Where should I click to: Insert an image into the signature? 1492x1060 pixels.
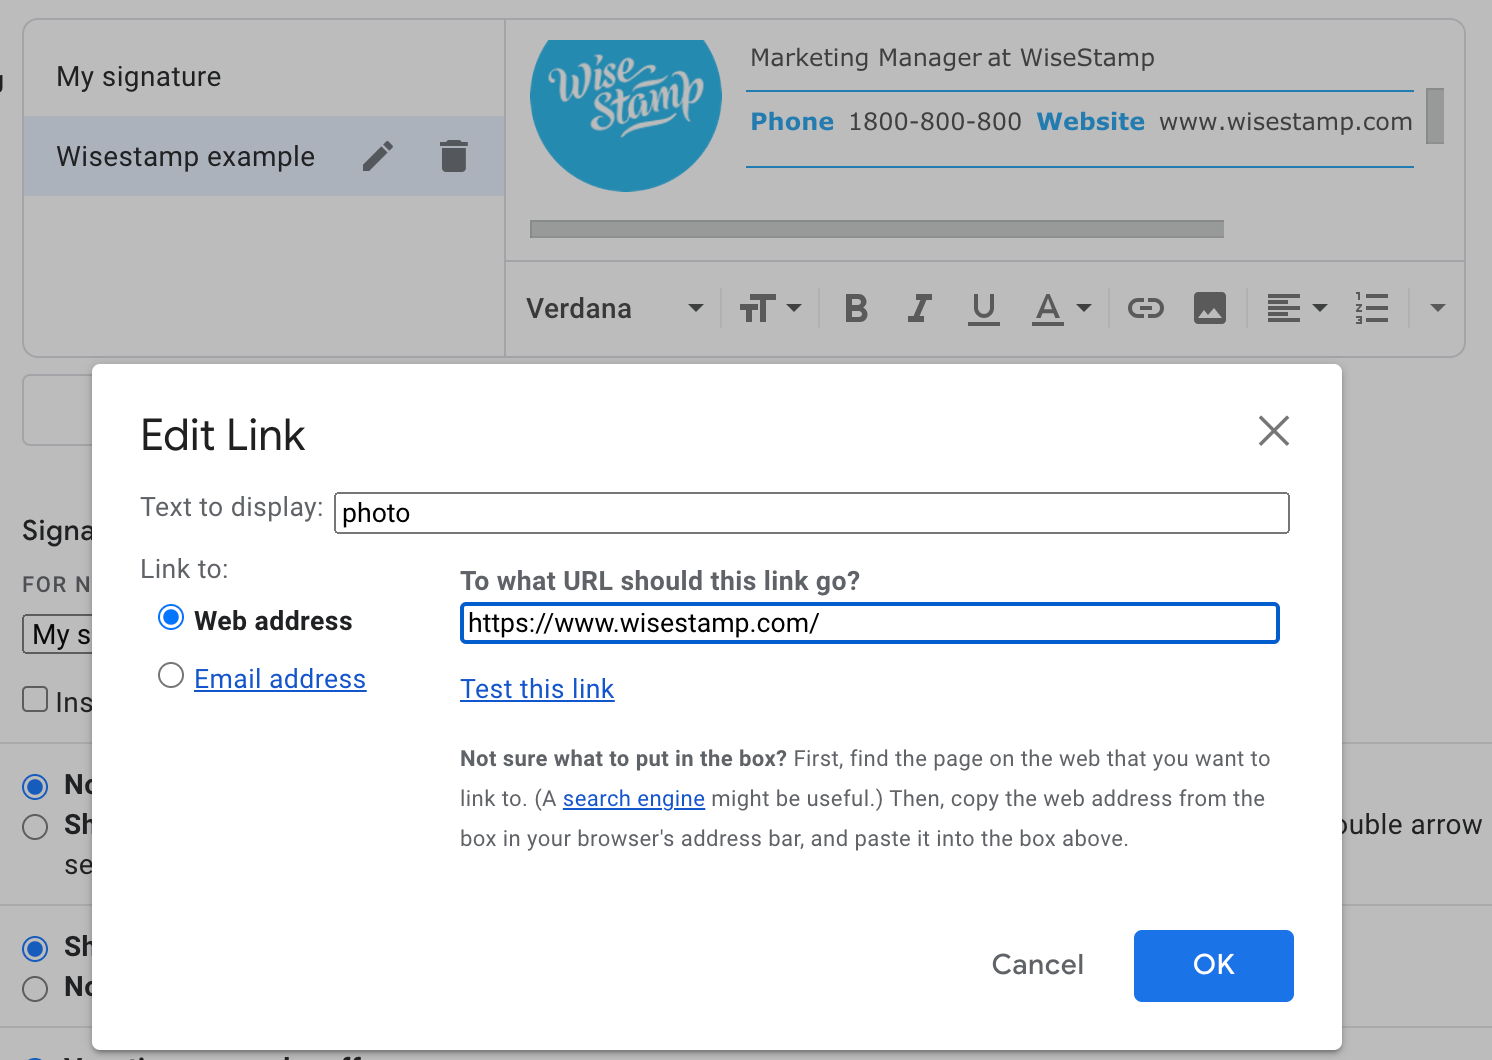click(x=1210, y=308)
